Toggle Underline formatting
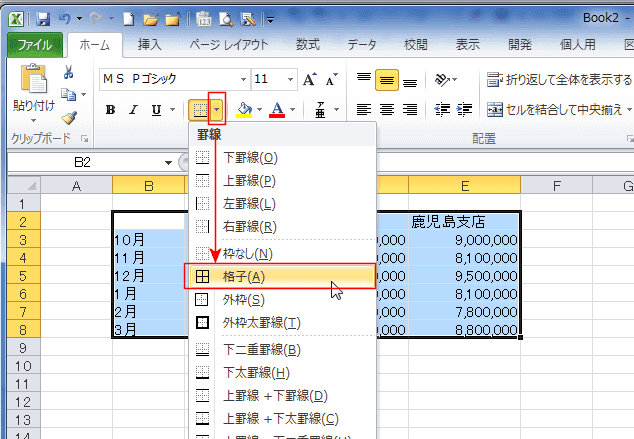This screenshot has height=439, width=634. [156, 110]
